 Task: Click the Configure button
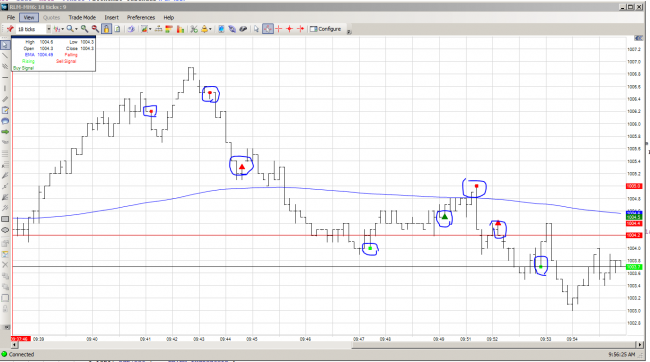tap(326, 29)
